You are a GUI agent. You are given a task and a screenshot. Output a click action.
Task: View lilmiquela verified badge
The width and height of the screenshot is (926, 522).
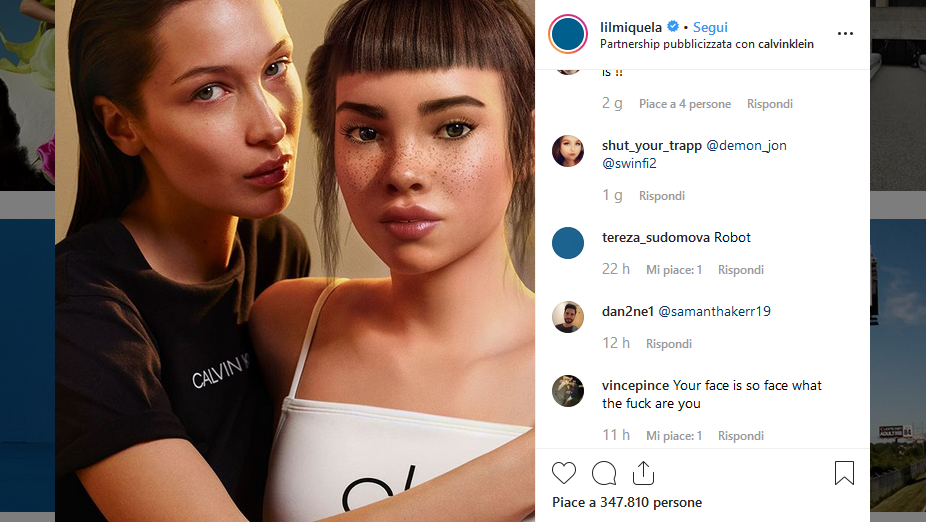click(673, 27)
